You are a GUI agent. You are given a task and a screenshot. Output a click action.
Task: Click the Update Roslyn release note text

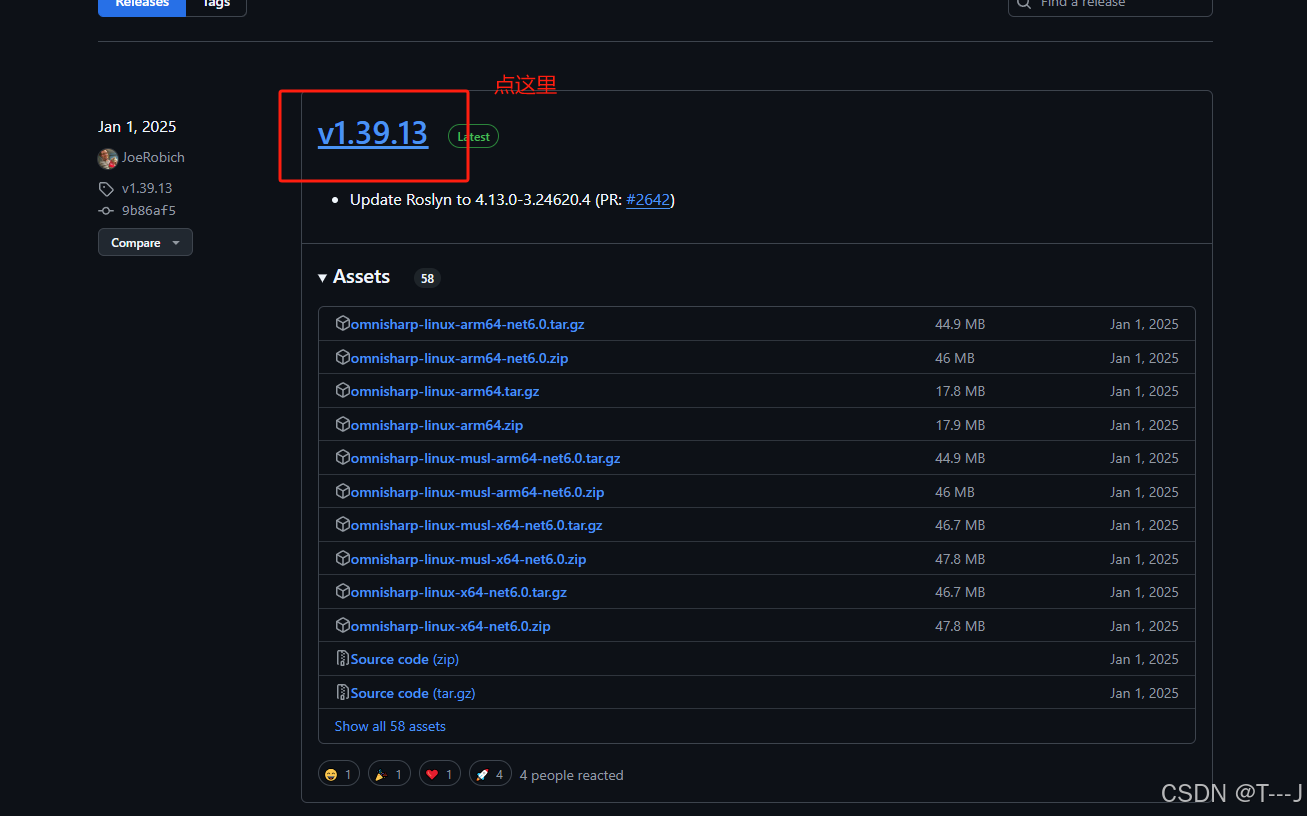pyautogui.click(x=512, y=200)
